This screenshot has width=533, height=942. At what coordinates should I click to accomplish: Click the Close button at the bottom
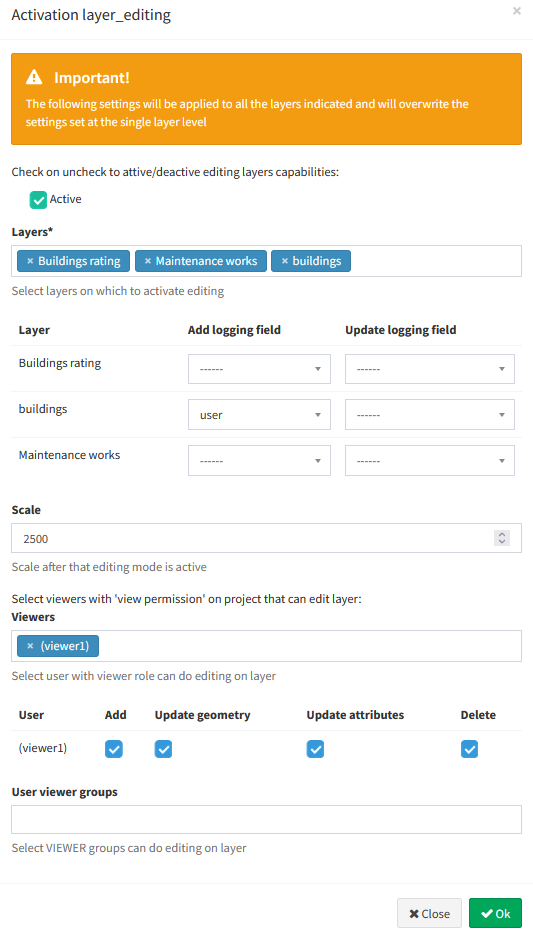(x=429, y=913)
